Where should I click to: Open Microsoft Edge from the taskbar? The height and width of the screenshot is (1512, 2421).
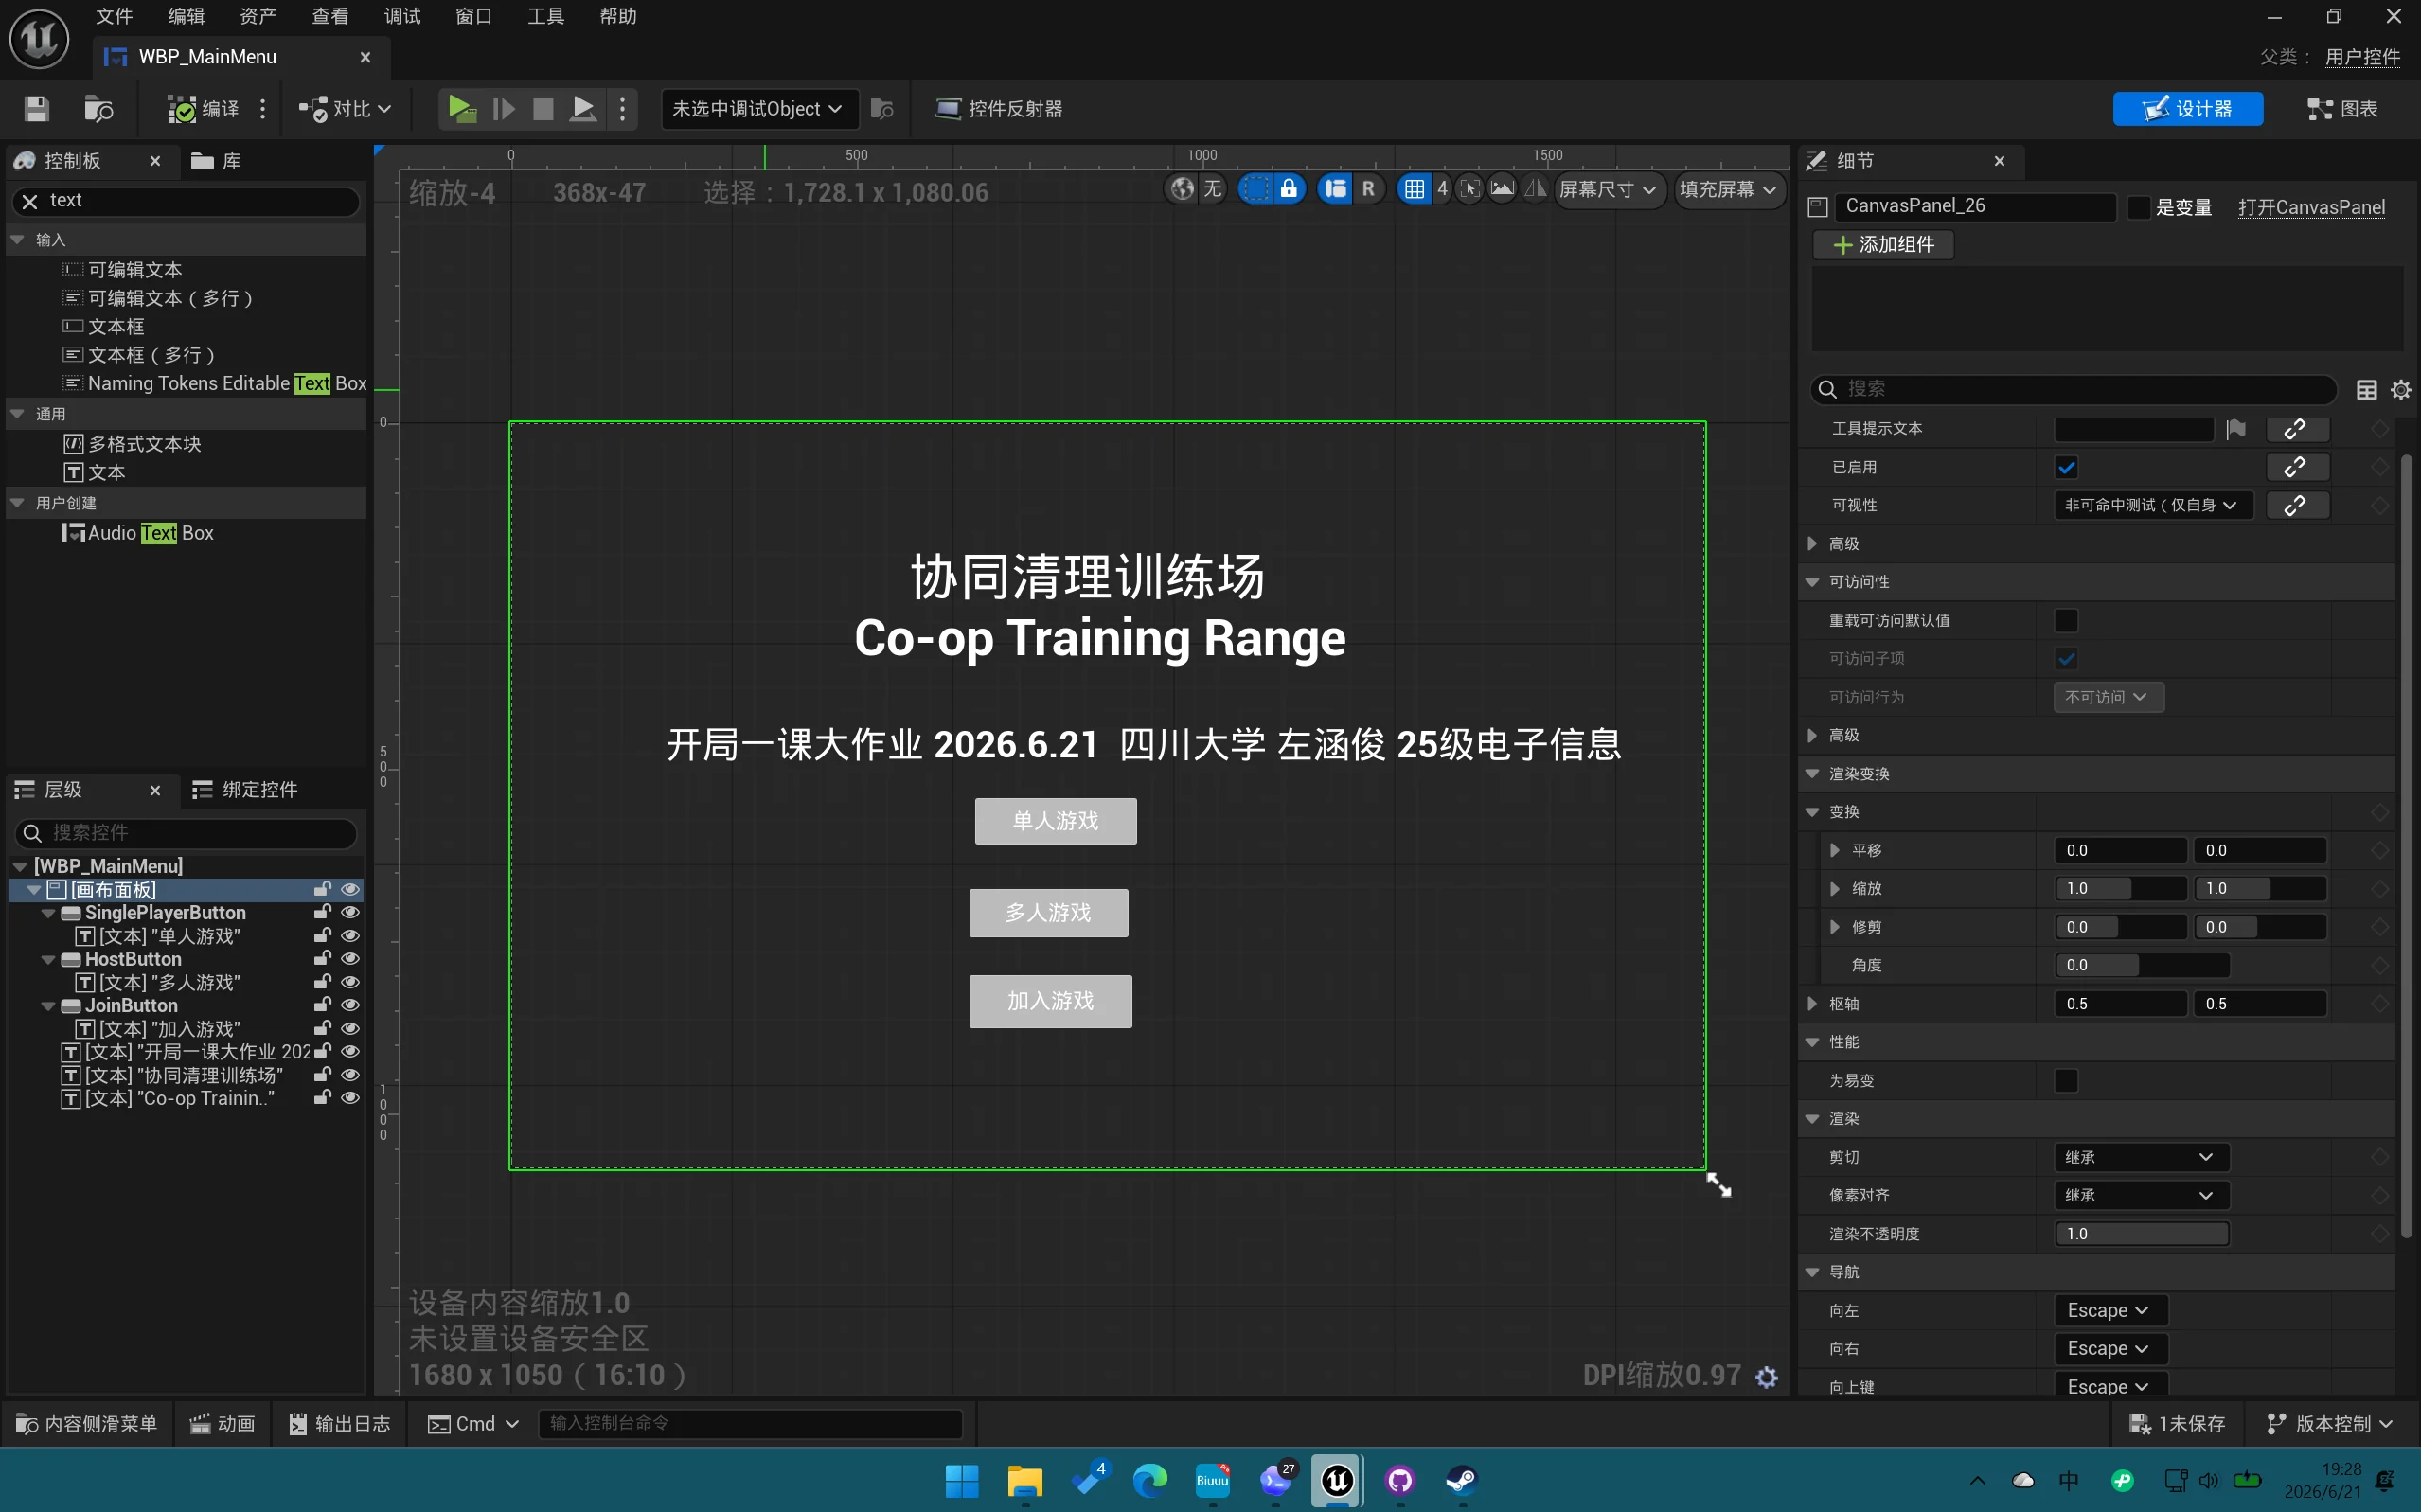point(1150,1480)
